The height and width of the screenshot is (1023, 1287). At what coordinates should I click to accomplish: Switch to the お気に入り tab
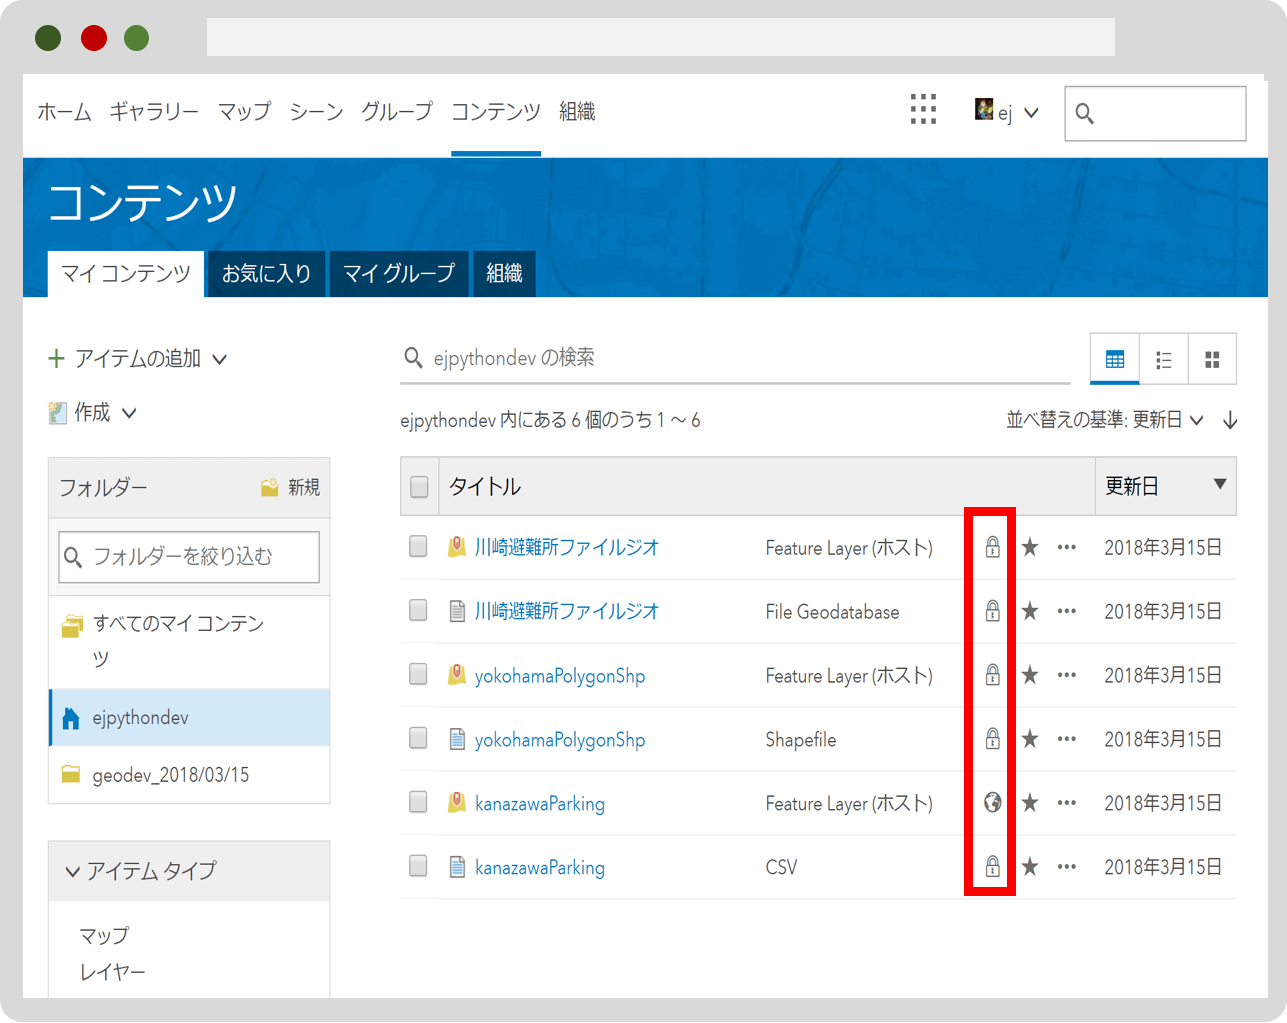pyautogui.click(x=265, y=273)
